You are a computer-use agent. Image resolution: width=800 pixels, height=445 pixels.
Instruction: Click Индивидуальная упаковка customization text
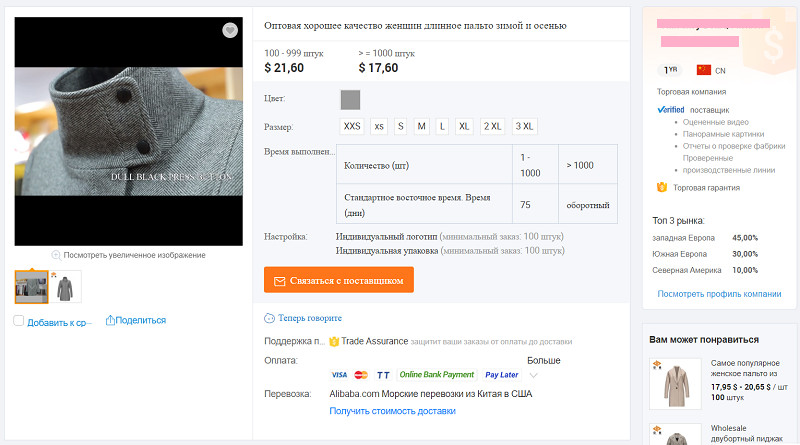click(387, 251)
